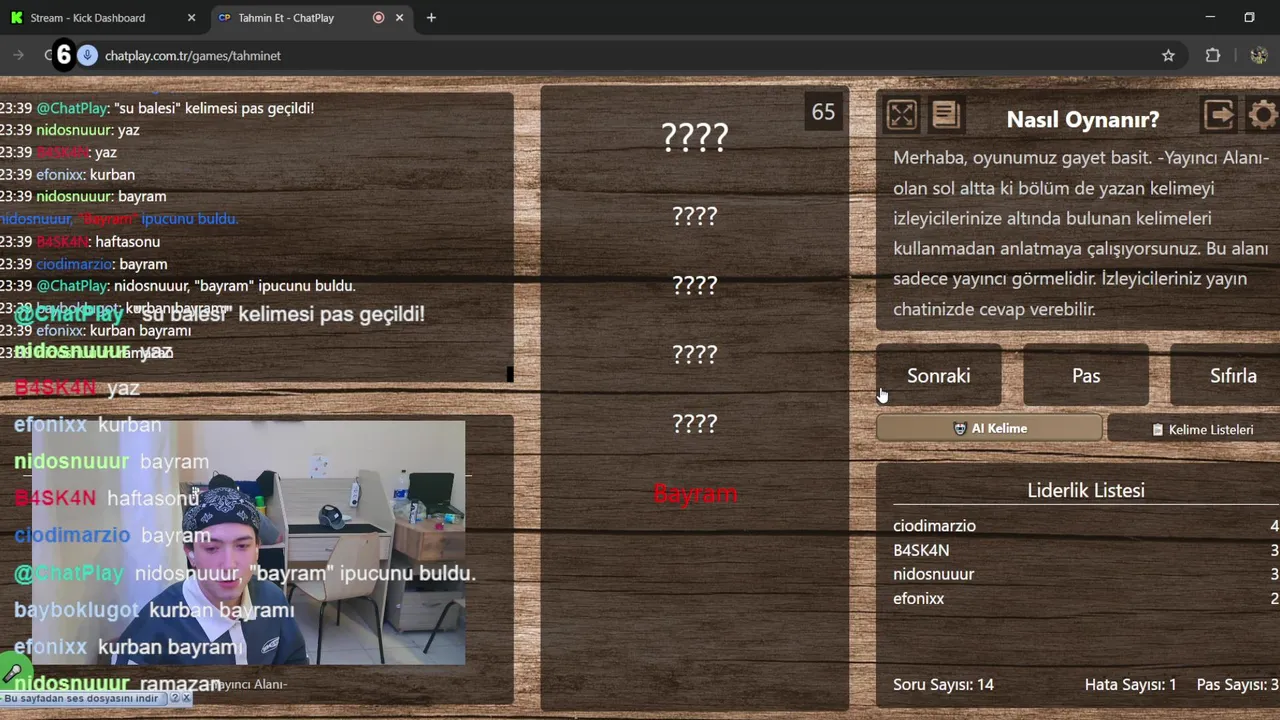Close the Tahmin Et - ChatPlay tab

click(400, 18)
